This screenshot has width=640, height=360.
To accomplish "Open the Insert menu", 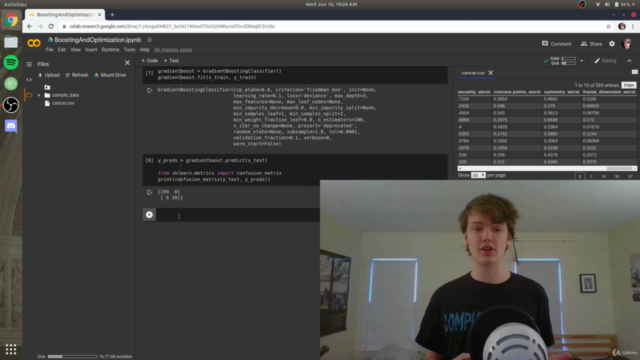I will [91, 50].
